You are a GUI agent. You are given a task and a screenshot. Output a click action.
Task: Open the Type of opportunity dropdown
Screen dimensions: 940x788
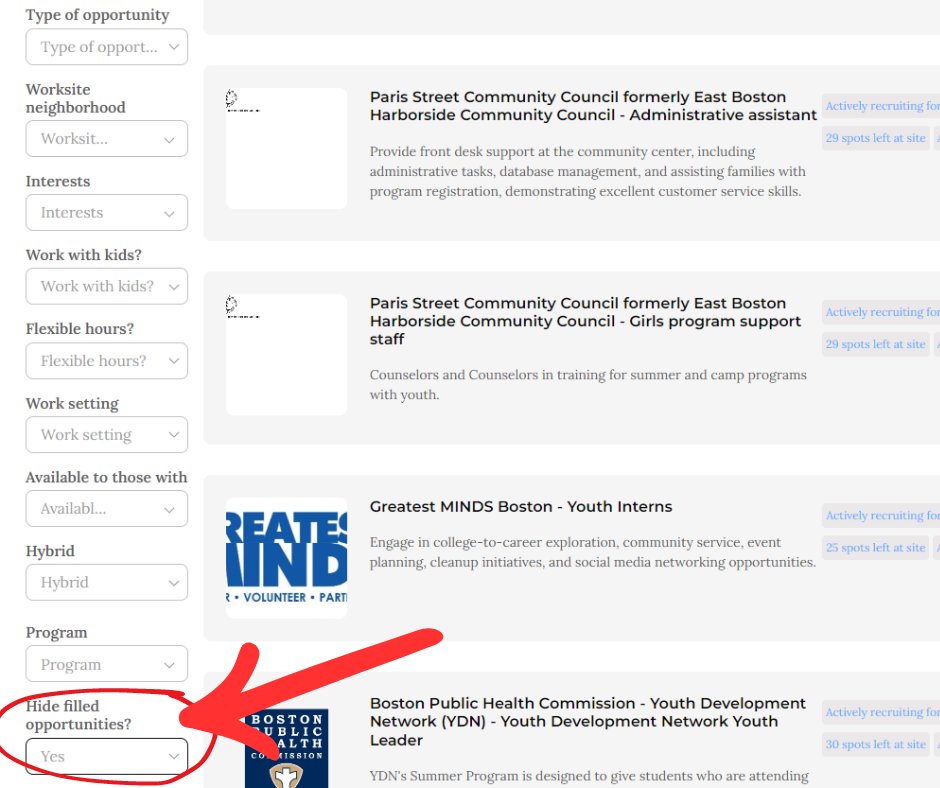tap(106, 46)
